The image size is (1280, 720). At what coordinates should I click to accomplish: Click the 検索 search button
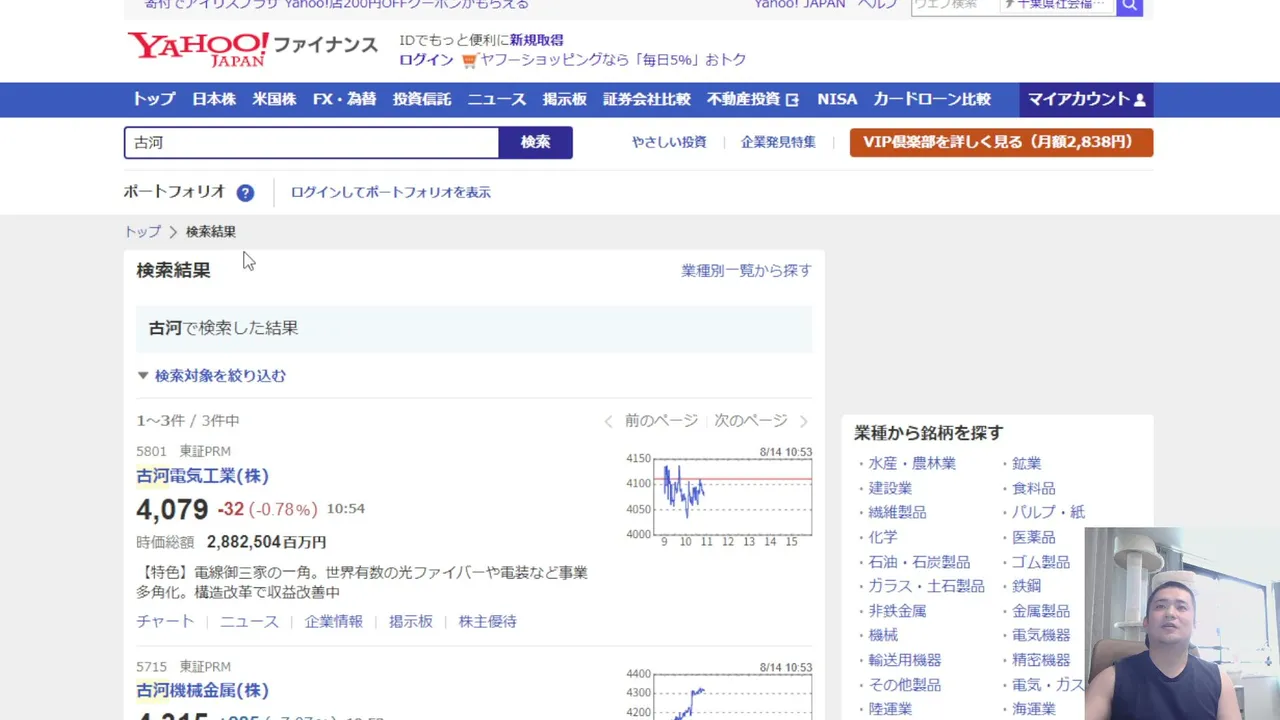point(535,142)
